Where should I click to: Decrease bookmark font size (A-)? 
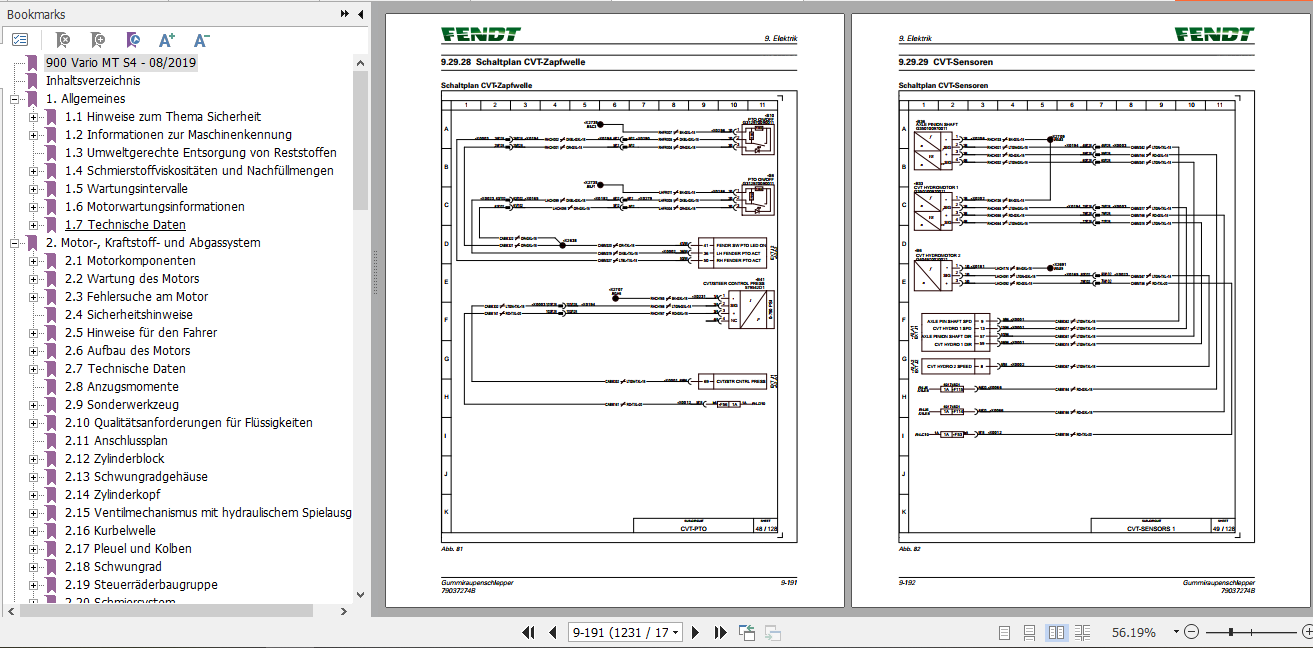point(201,40)
